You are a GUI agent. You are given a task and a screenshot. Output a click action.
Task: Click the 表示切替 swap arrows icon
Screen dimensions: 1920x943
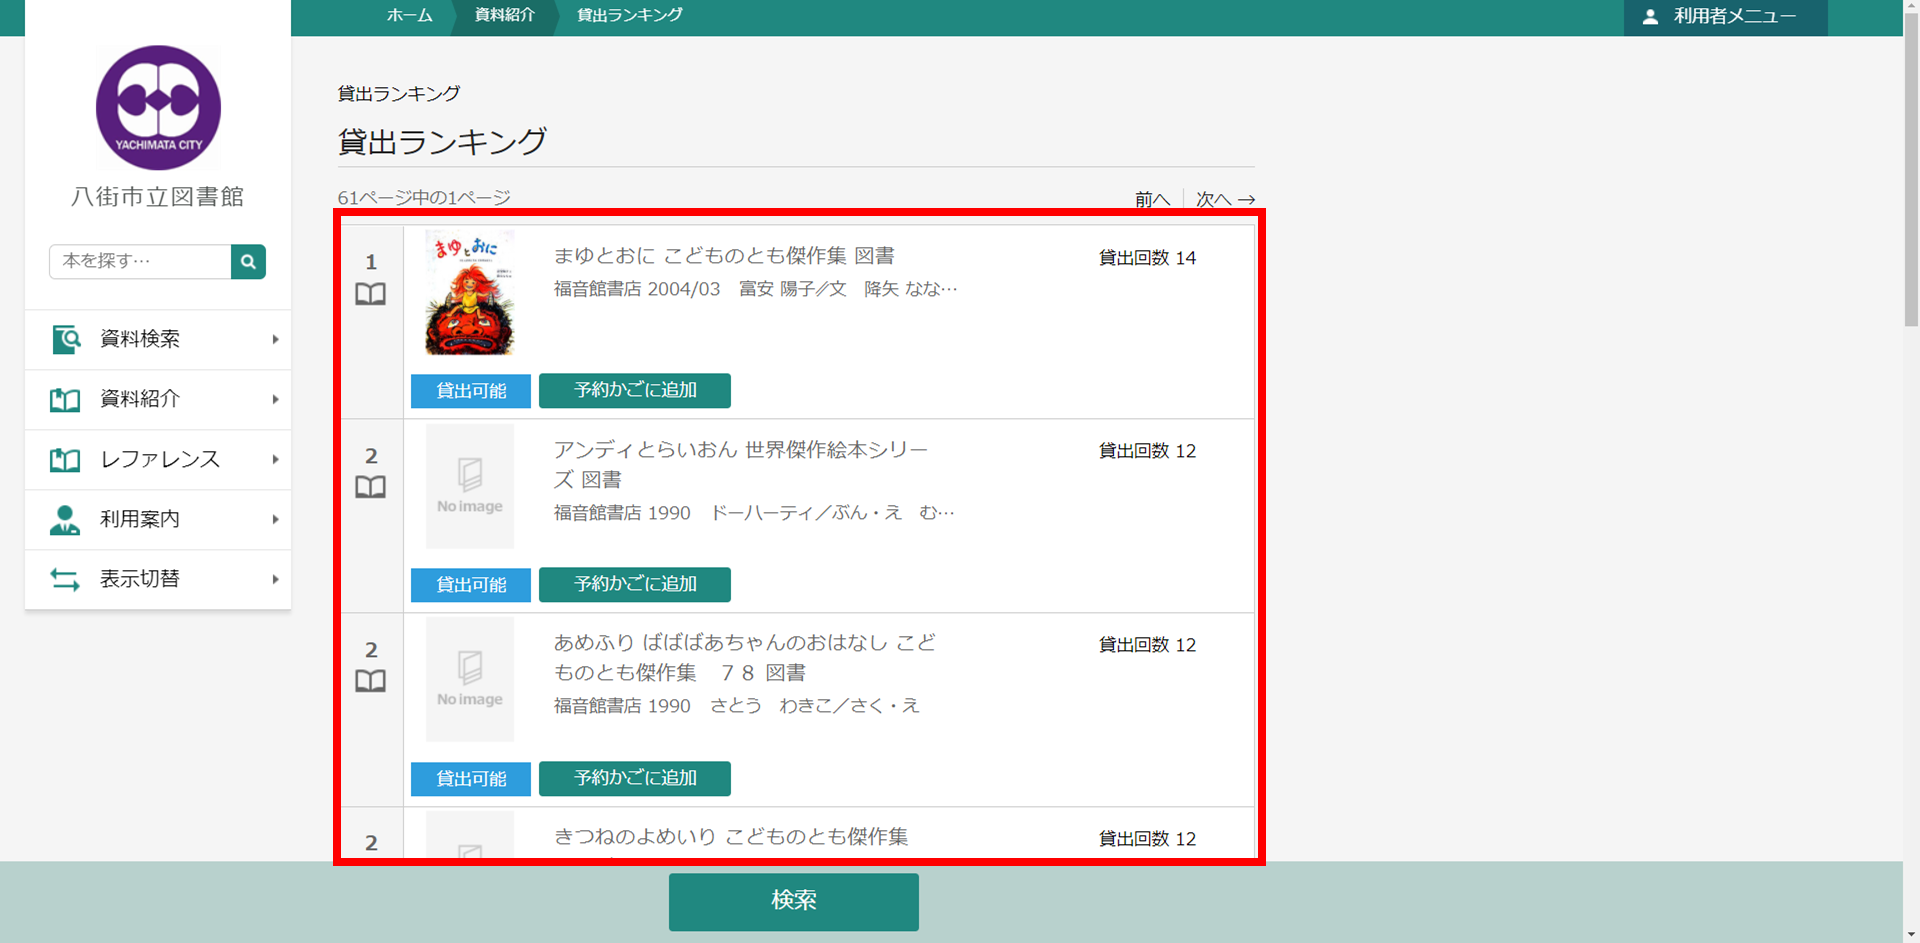tap(65, 580)
